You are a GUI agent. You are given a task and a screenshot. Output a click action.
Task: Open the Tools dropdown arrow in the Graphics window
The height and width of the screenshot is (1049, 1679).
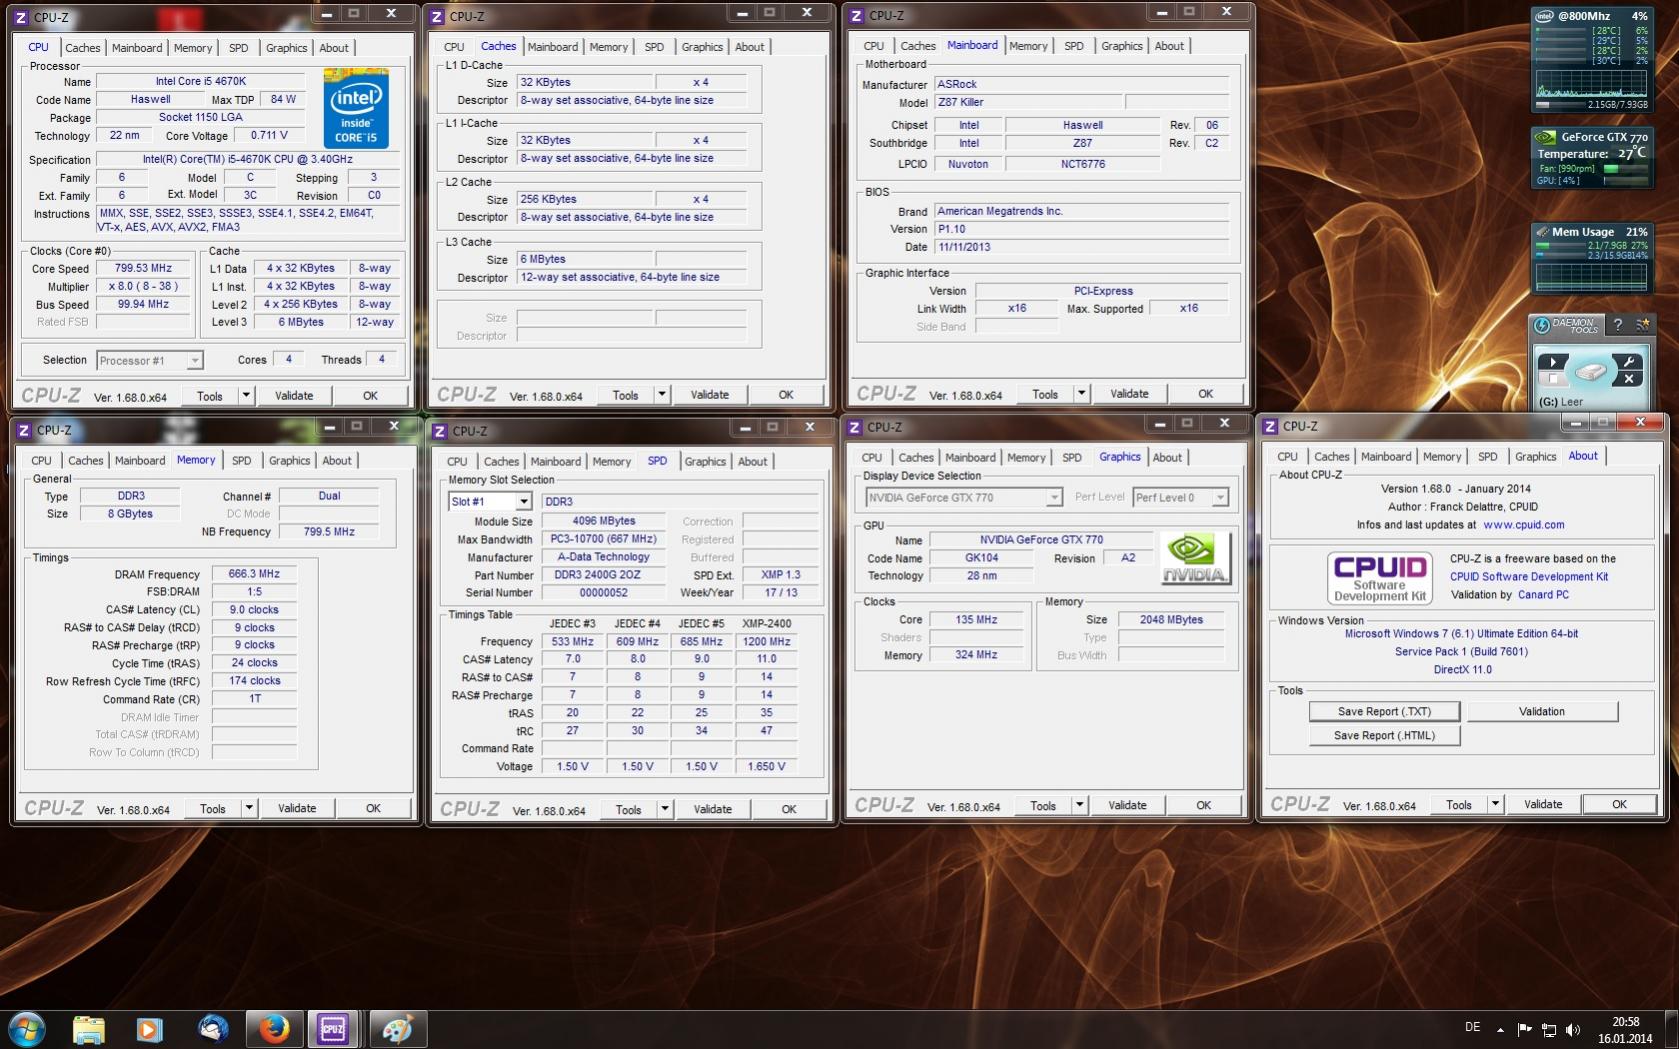click(1080, 805)
